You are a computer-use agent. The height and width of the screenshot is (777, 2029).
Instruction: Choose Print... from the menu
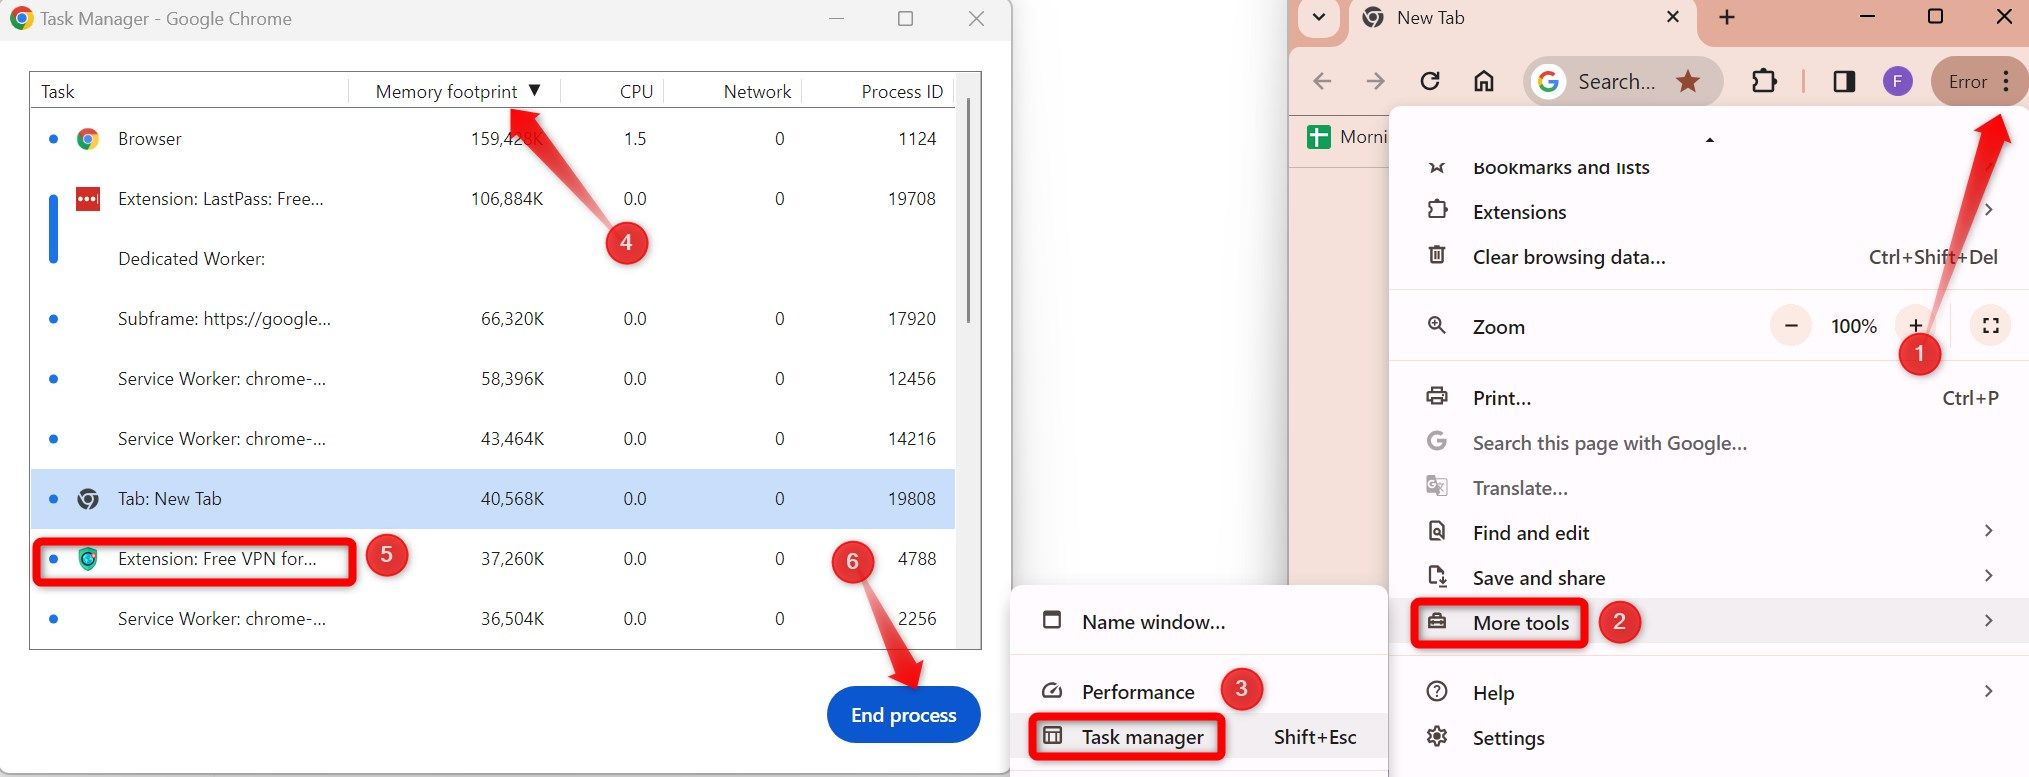(x=1709, y=397)
